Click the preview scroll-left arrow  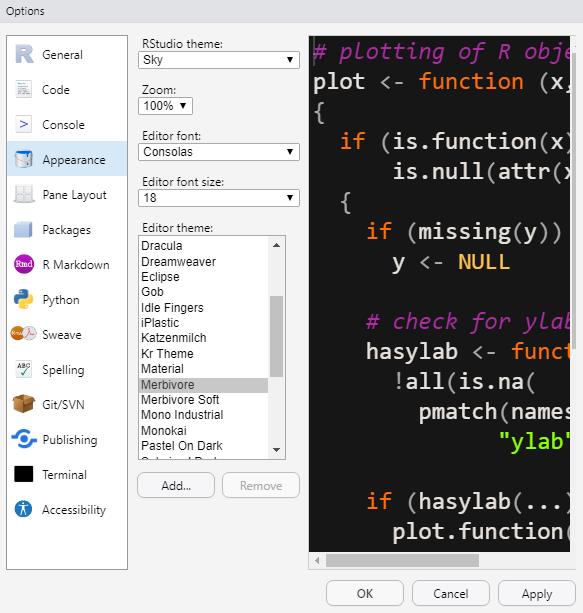tap(317, 560)
